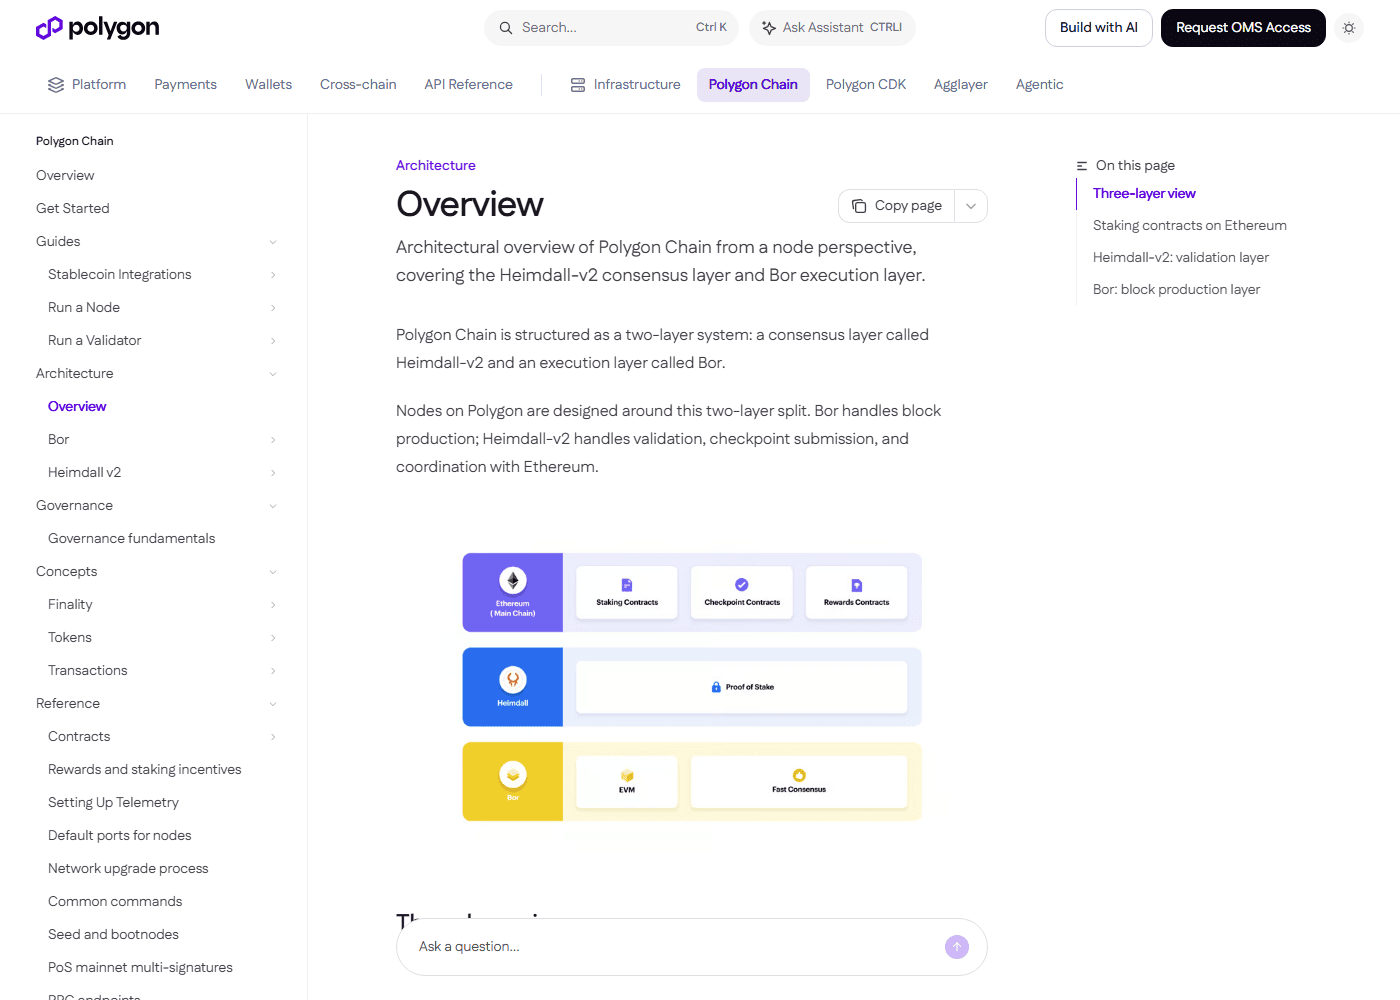Image resolution: width=1400 pixels, height=1000 pixels.
Task: Click Bor icon in yellow diagram block
Action: 513,775
